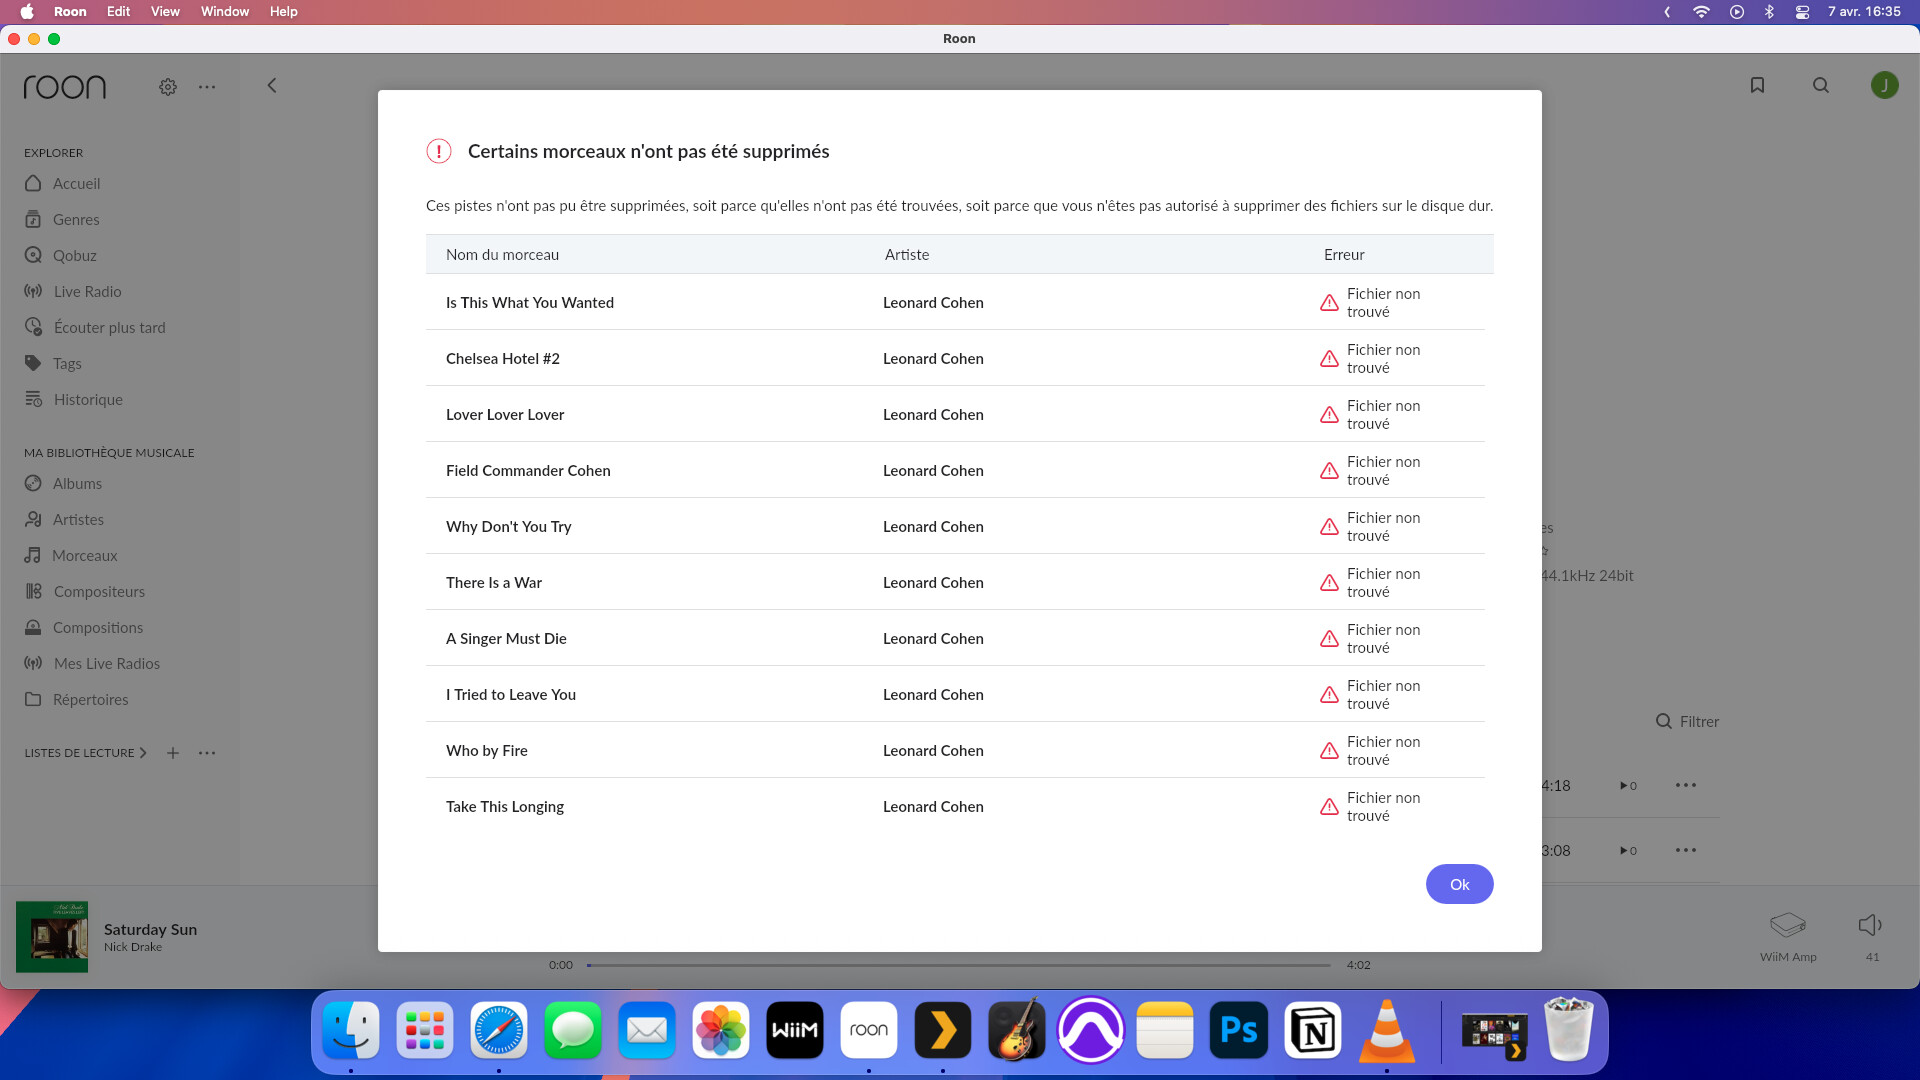Click the red exclamation icon in dialog title
1920x1080 pixels.
click(439, 151)
